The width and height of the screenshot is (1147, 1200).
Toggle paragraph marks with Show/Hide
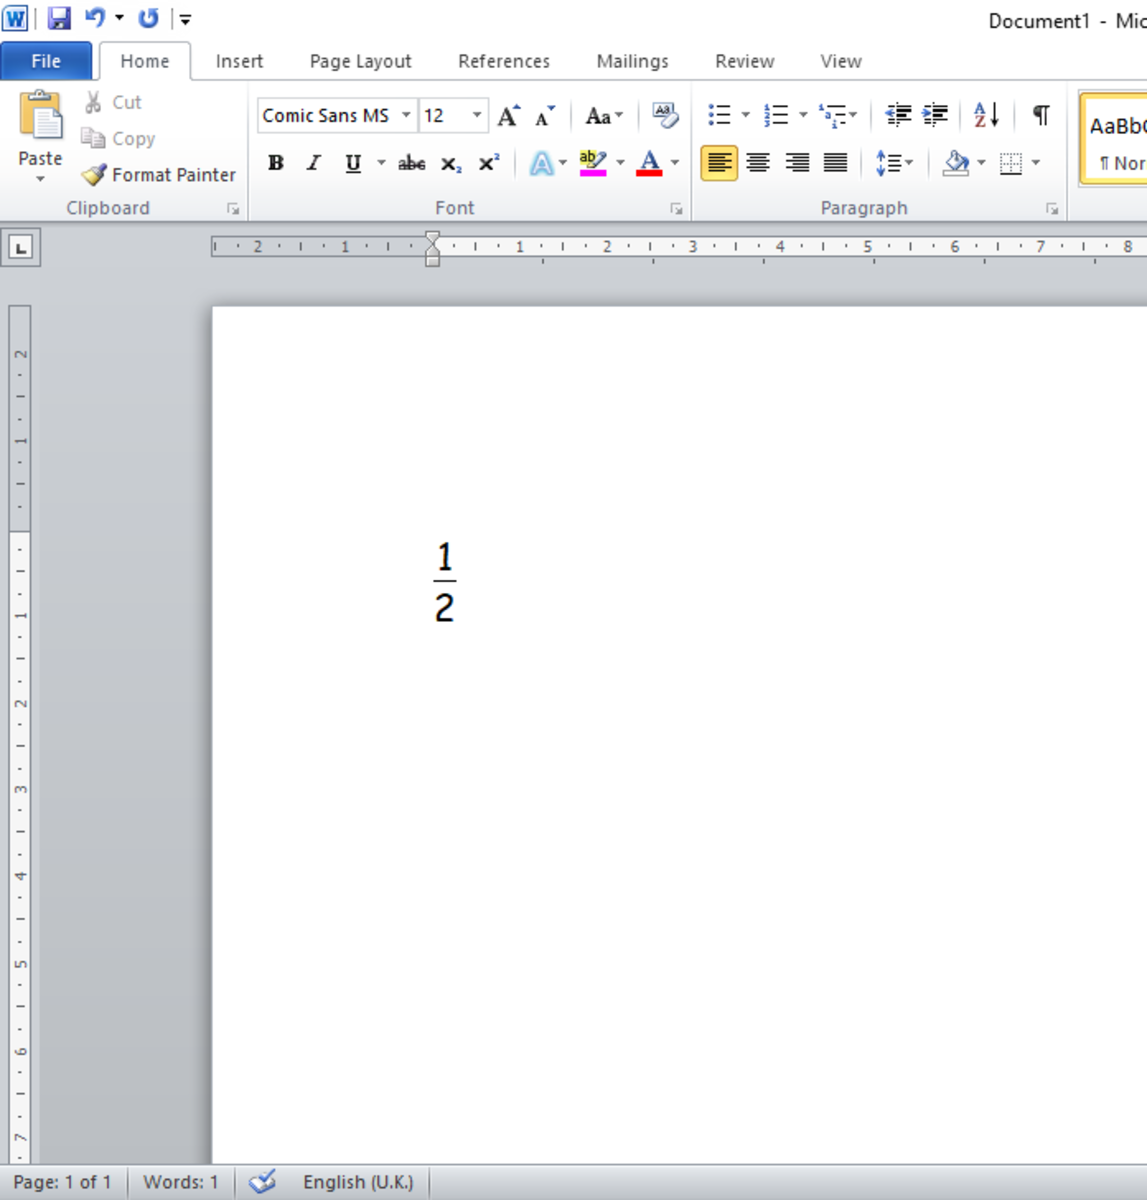1040,115
